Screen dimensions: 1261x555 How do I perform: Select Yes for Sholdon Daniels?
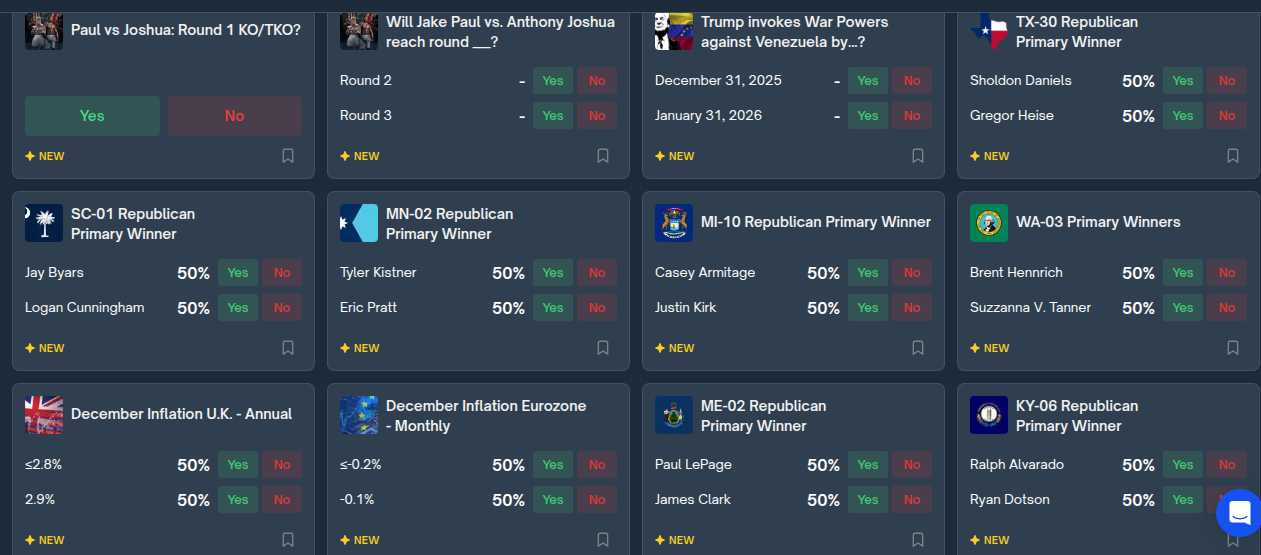point(1183,81)
